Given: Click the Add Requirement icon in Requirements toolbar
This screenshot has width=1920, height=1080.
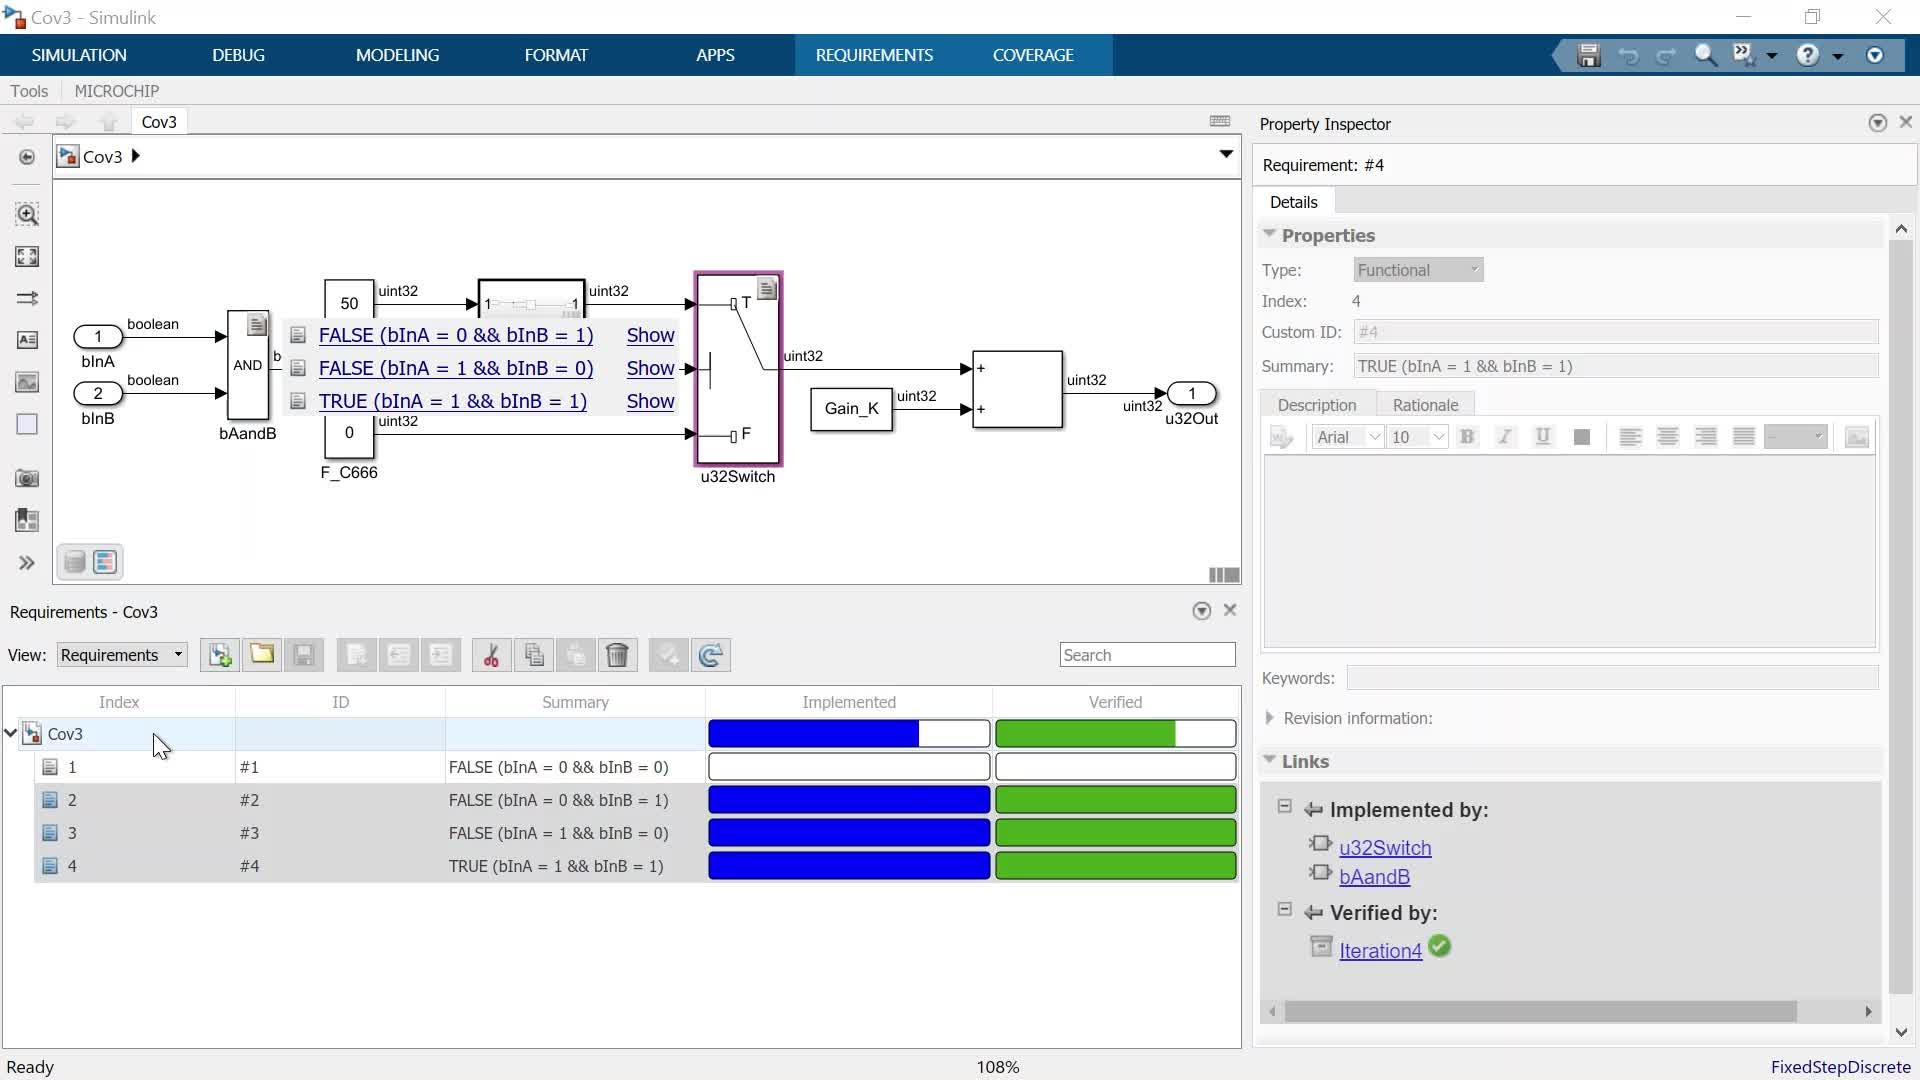Looking at the screenshot, I should [x=220, y=655].
